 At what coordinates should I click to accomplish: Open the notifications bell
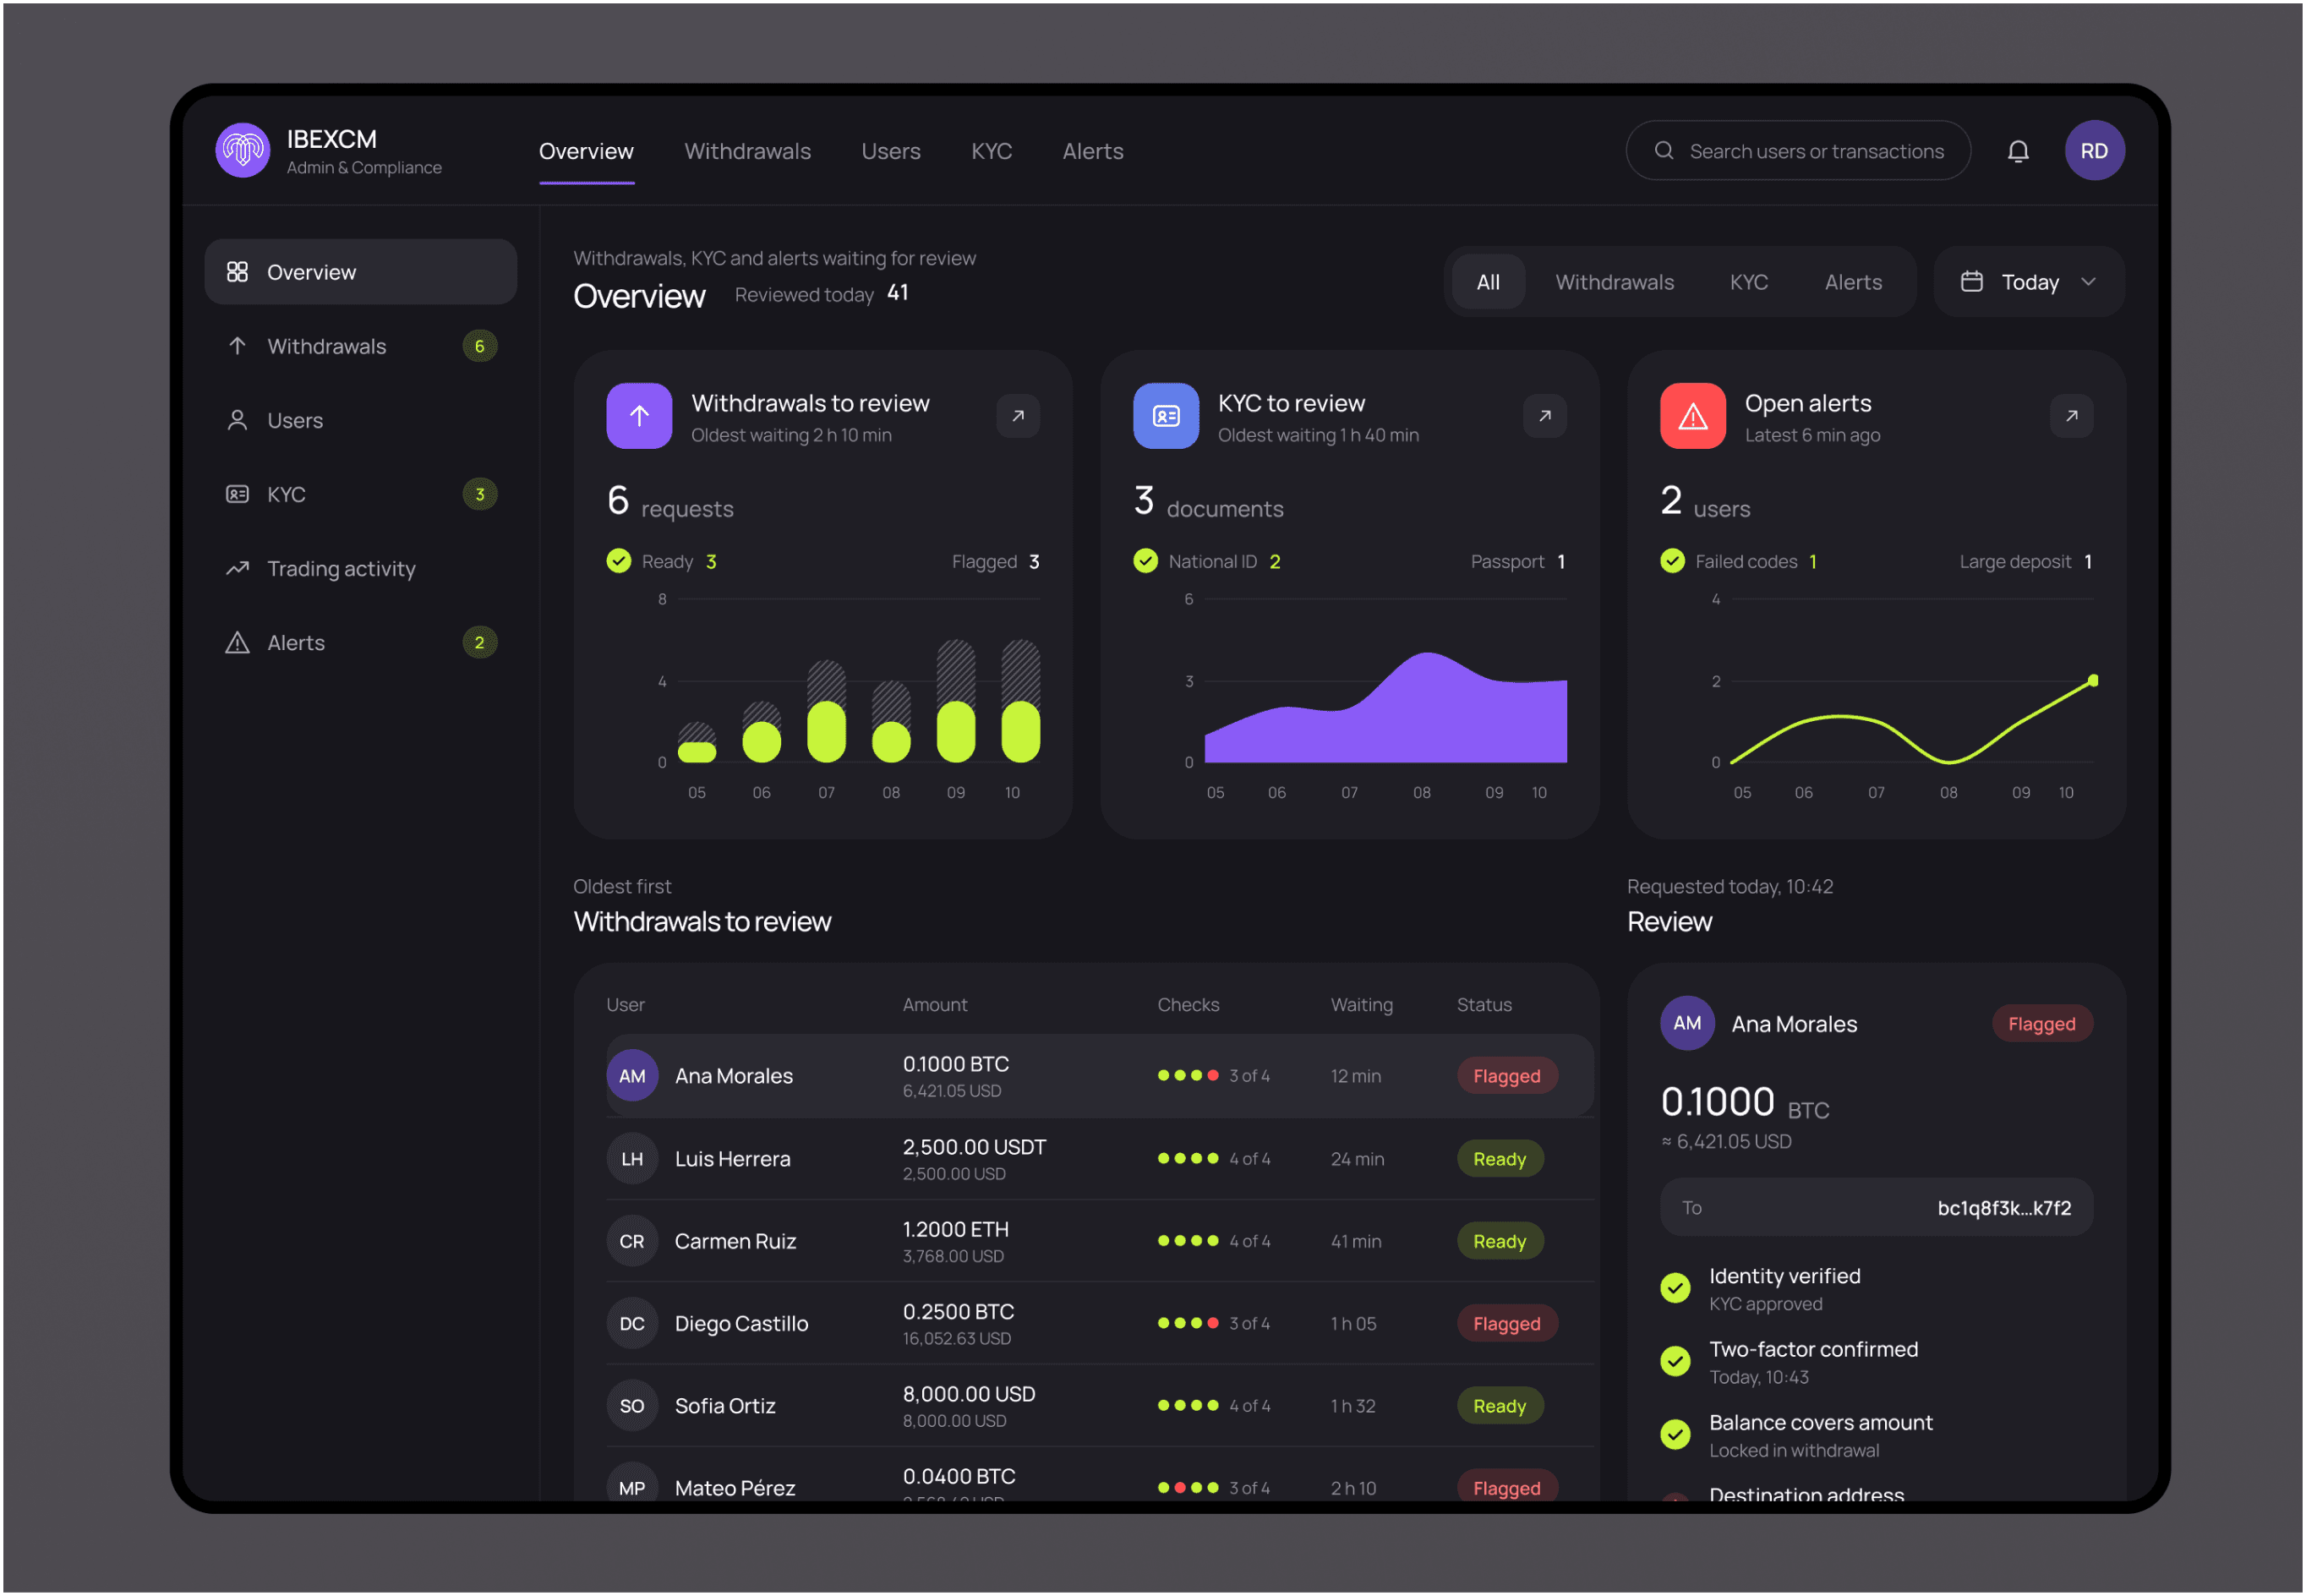(2018, 151)
